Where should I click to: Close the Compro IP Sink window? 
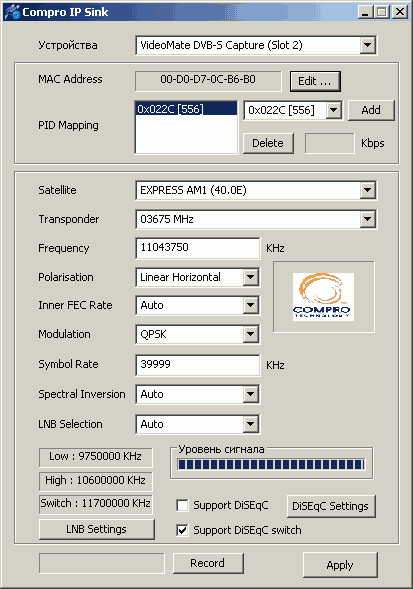(x=400, y=12)
